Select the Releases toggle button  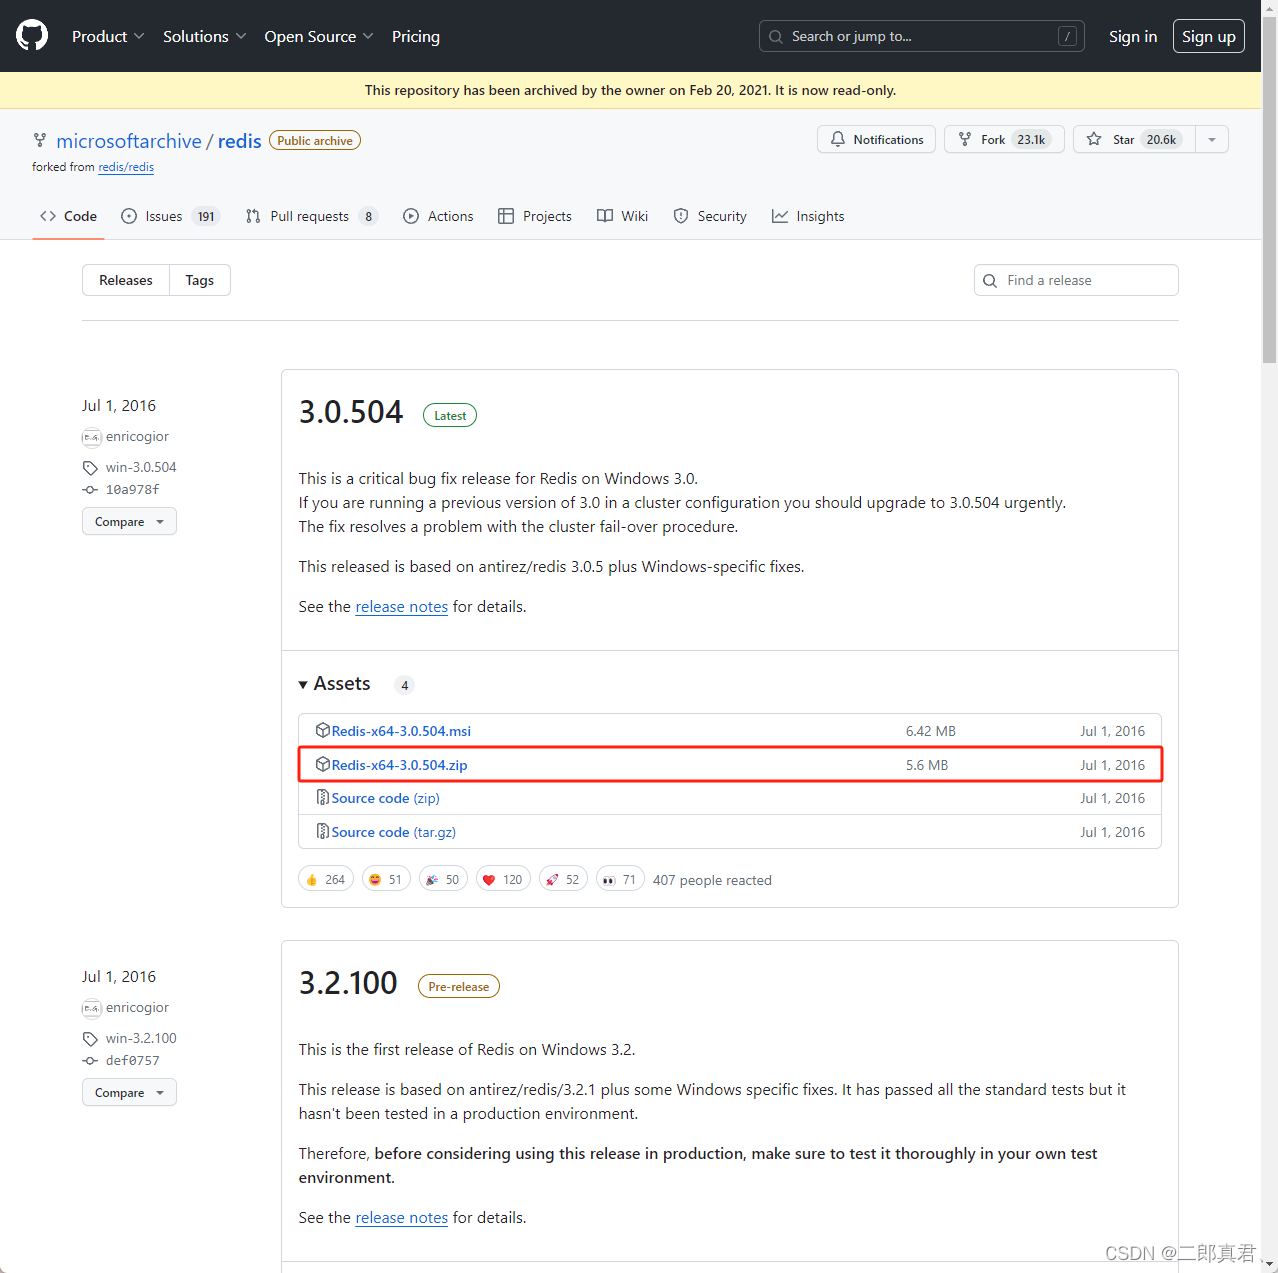coord(126,280)
